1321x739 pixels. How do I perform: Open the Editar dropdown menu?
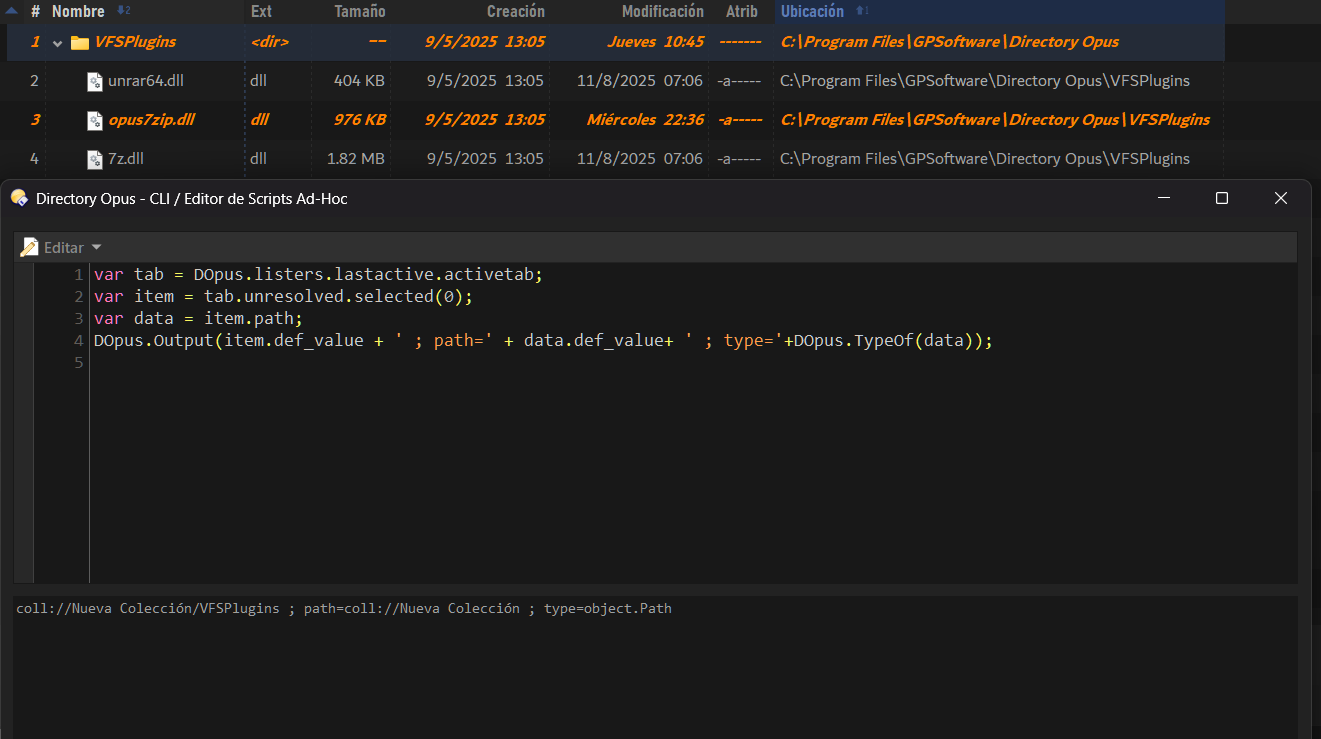click(x=96, y=247)
